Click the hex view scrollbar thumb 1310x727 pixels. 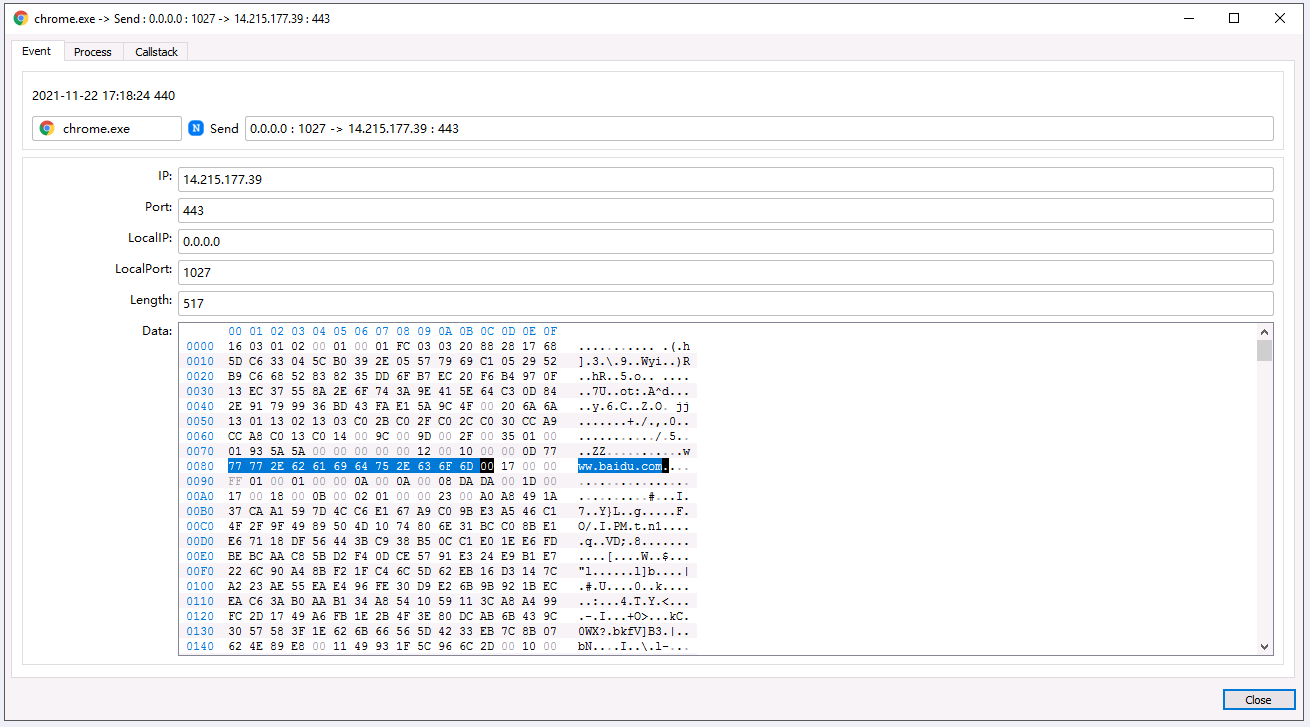pos(1264,350)
